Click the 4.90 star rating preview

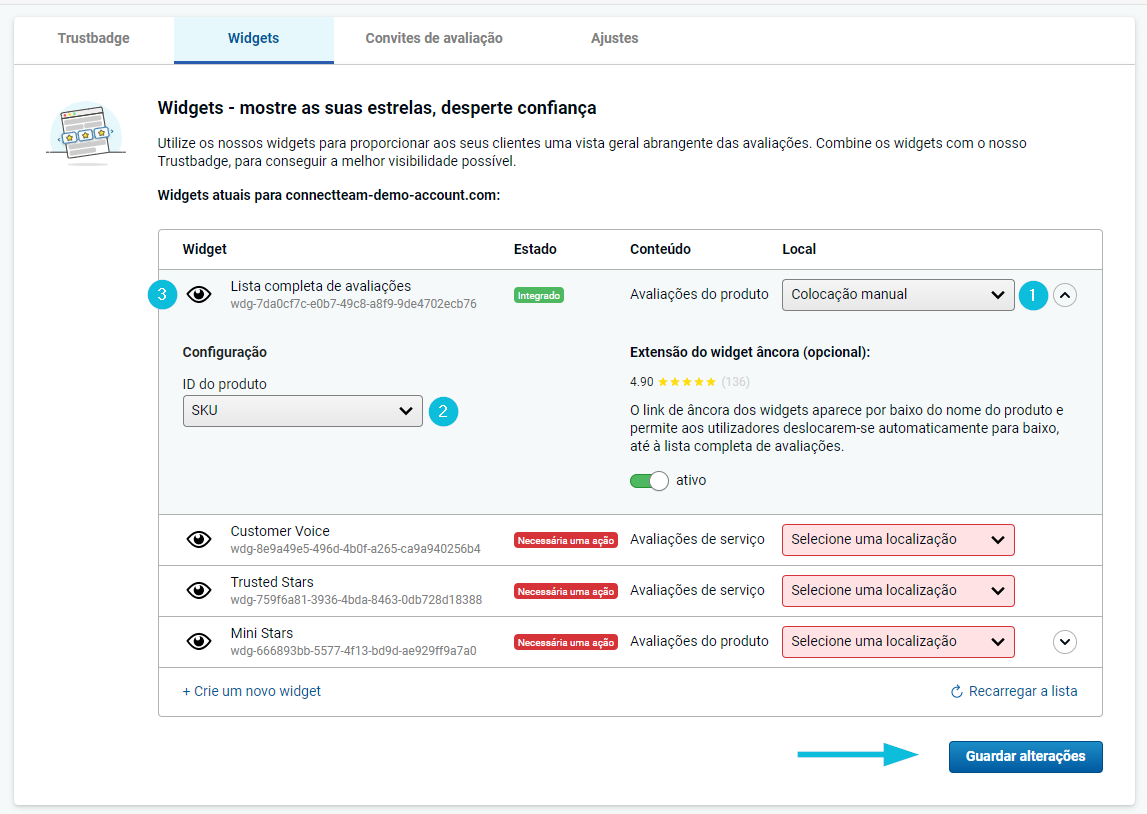[x=689, y=382]
